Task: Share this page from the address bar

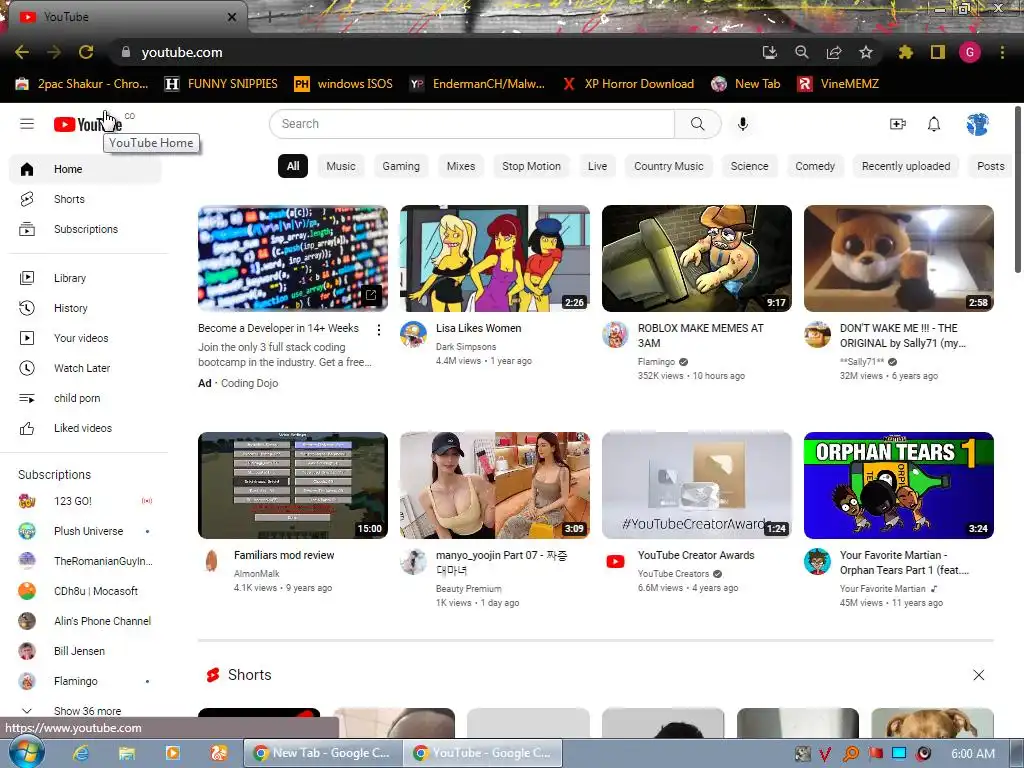Action: coord(834,52)
